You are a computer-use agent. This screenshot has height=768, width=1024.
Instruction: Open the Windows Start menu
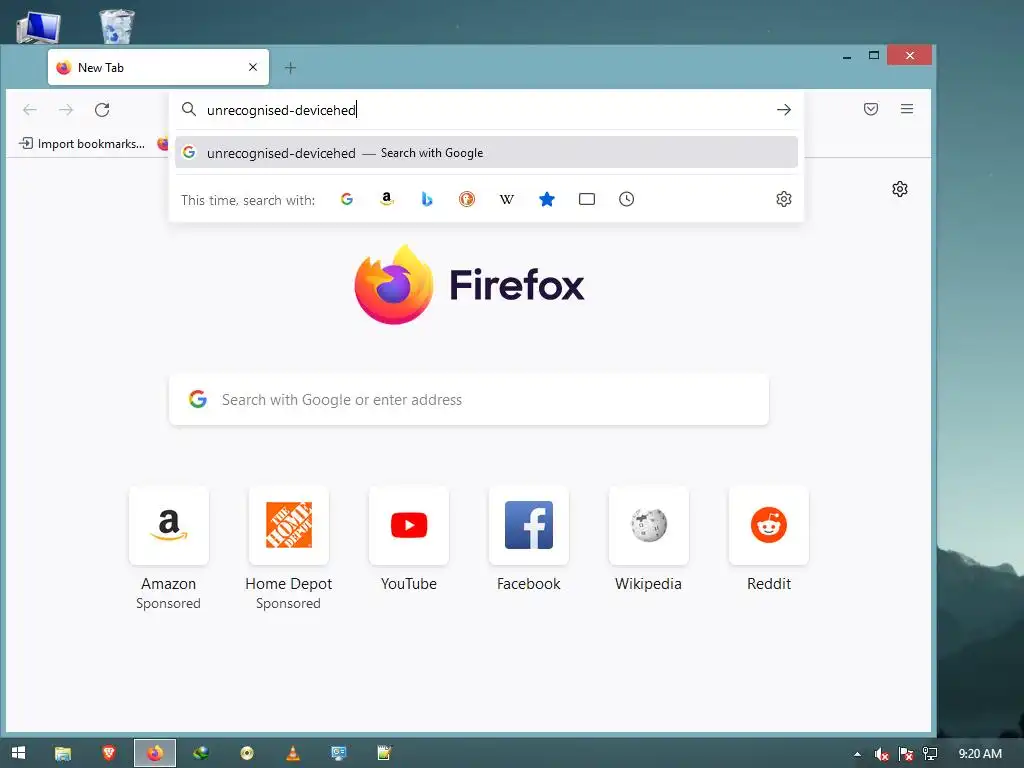tap(18, 753)
